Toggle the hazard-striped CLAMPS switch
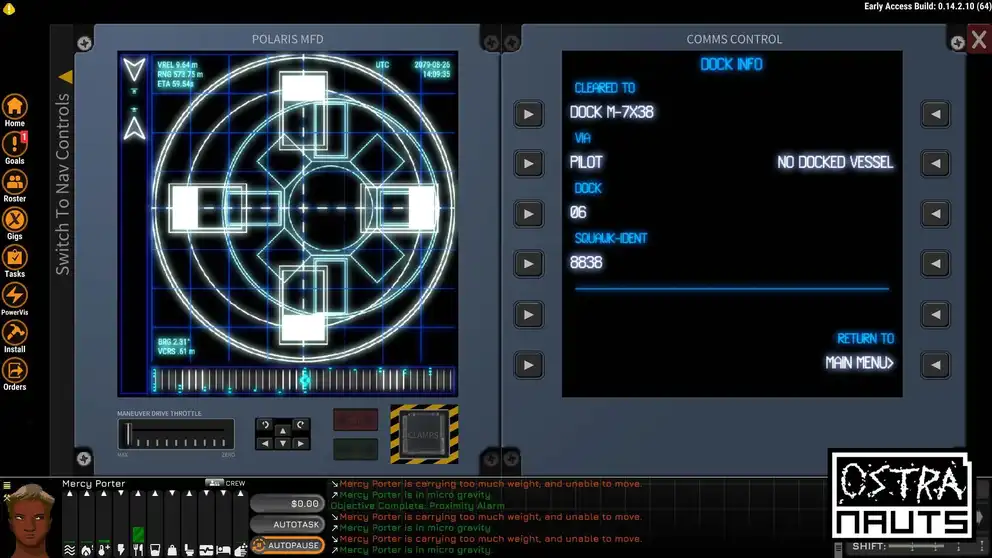Viewport: 992px width, 558px height. pyautogui.click(x=424, y=434)
